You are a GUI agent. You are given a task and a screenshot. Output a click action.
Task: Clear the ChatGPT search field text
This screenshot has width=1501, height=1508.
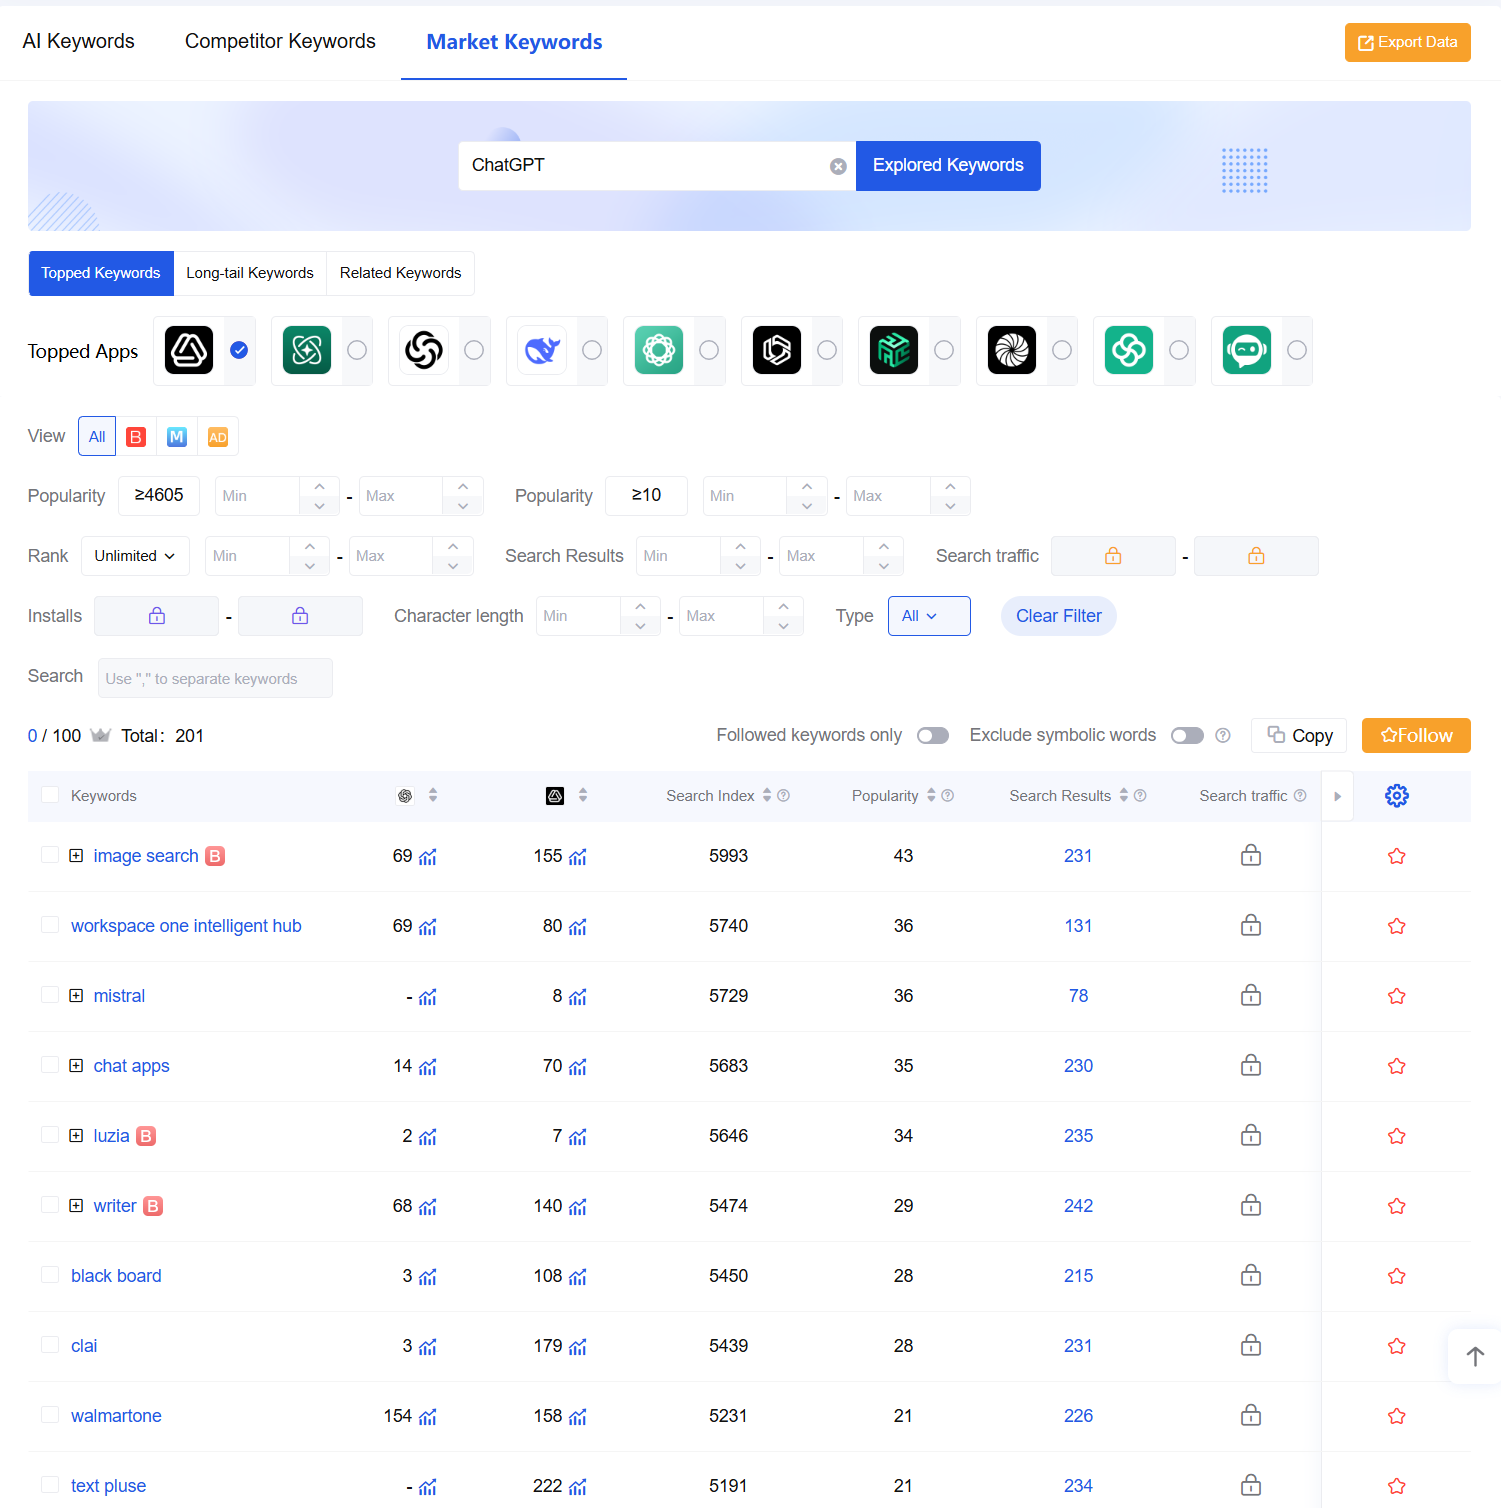pos(838,166)
